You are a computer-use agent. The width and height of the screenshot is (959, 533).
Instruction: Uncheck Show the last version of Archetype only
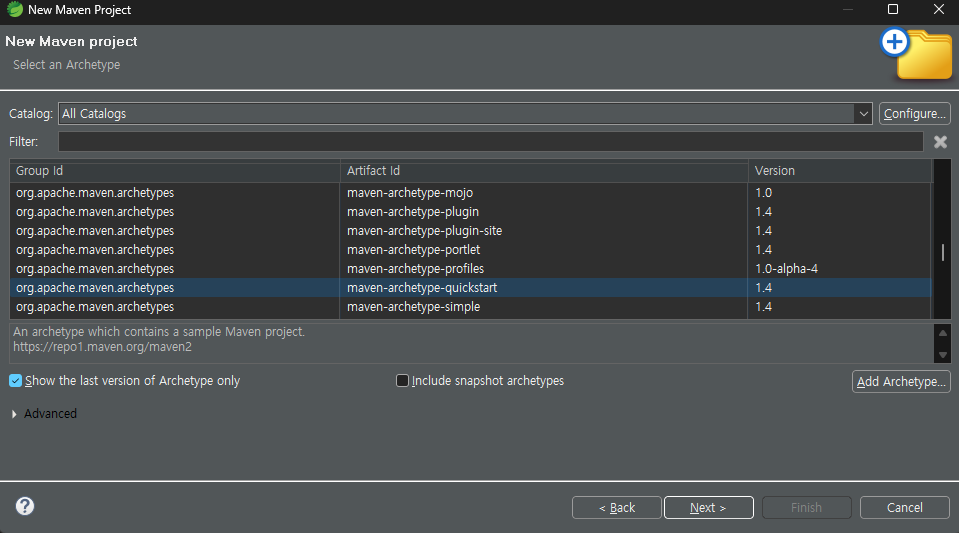(15, 381)
